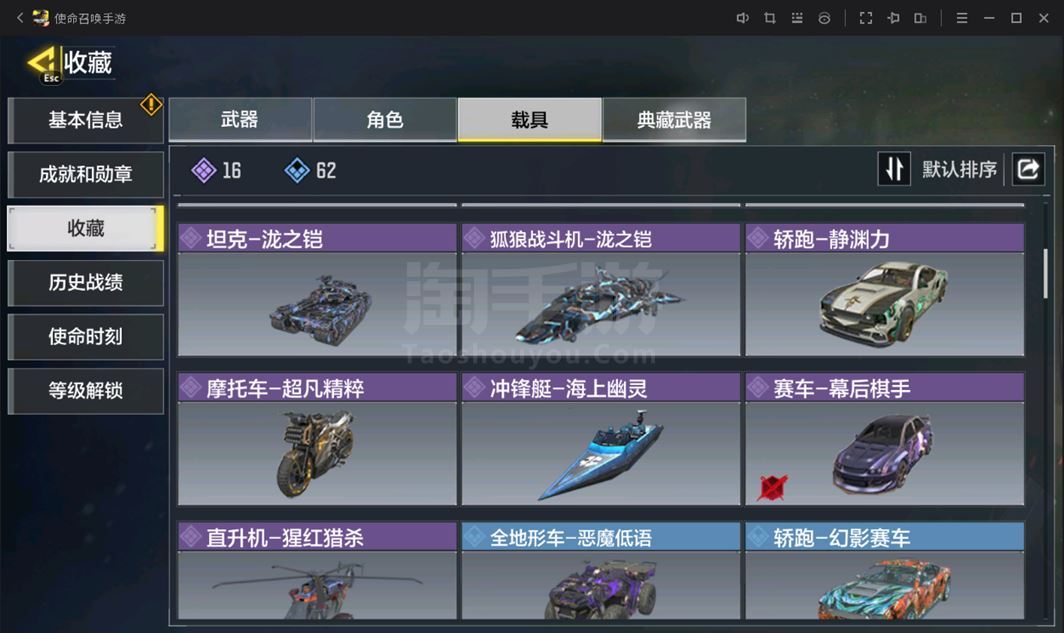Viewport: 1064px width, 633px height.
Task: Click the emulator screenshot crop icon
Action: click(770, 18)
